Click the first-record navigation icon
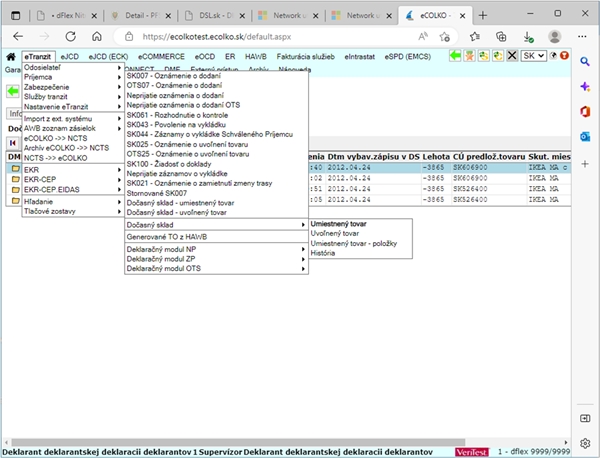Image resolution: width=600 pixels, height=458 pixels. coord(13,143)
